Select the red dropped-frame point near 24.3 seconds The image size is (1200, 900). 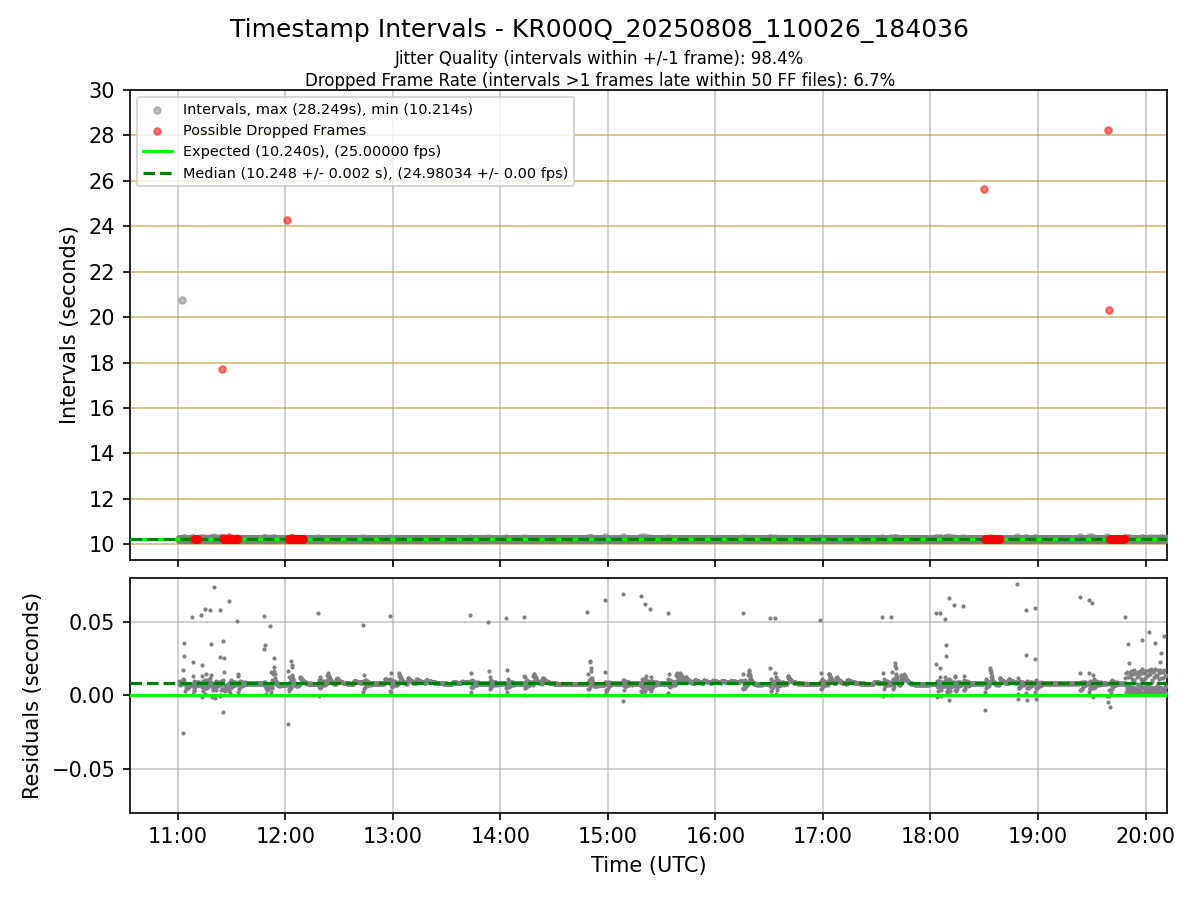(x=287, y=220)
